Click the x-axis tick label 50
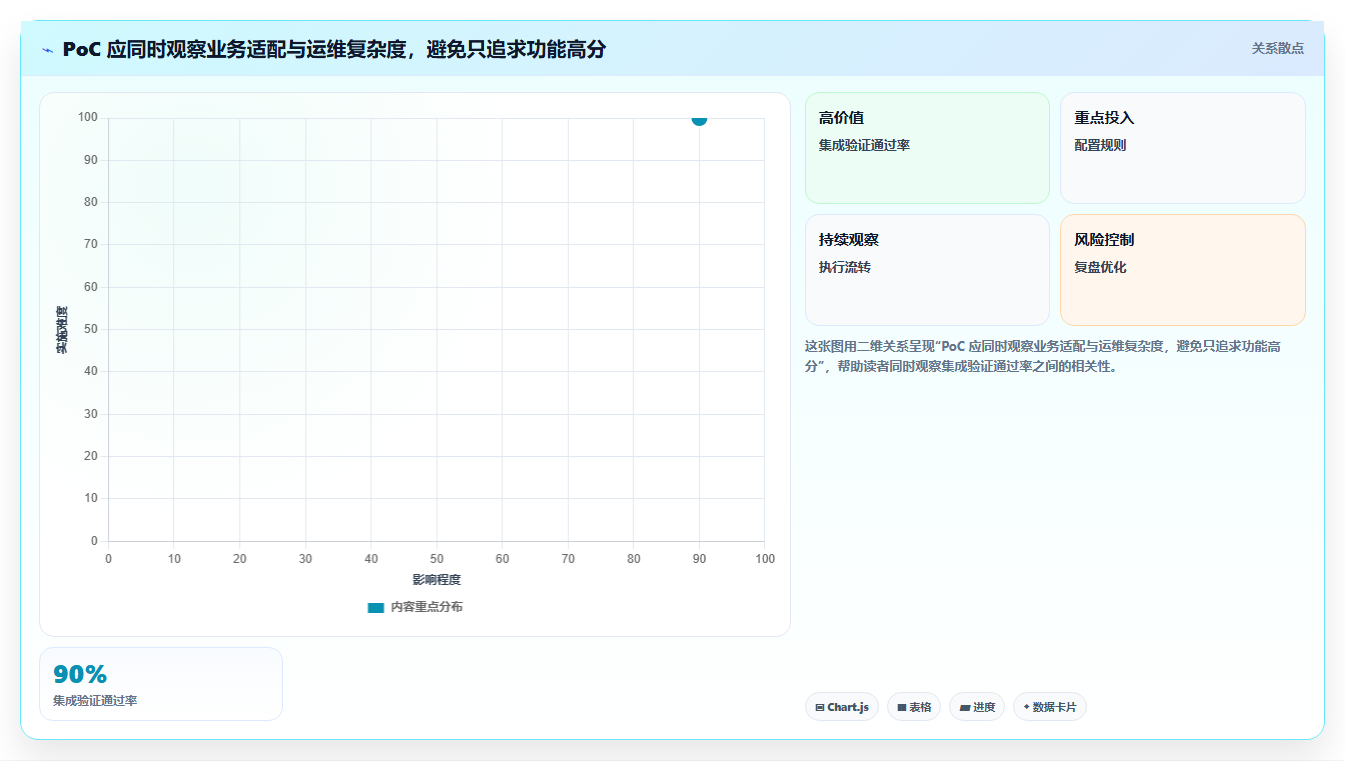 pyautogui.click(x=437, y=559)
